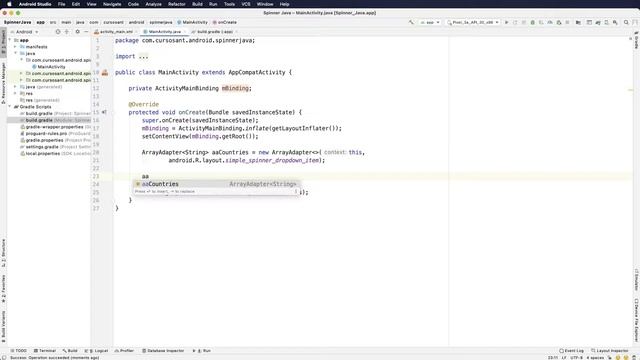The height and width of the screenshot is (360, 640).
Task: Open the Resource Manager side tab
Action: pos(3,83)
